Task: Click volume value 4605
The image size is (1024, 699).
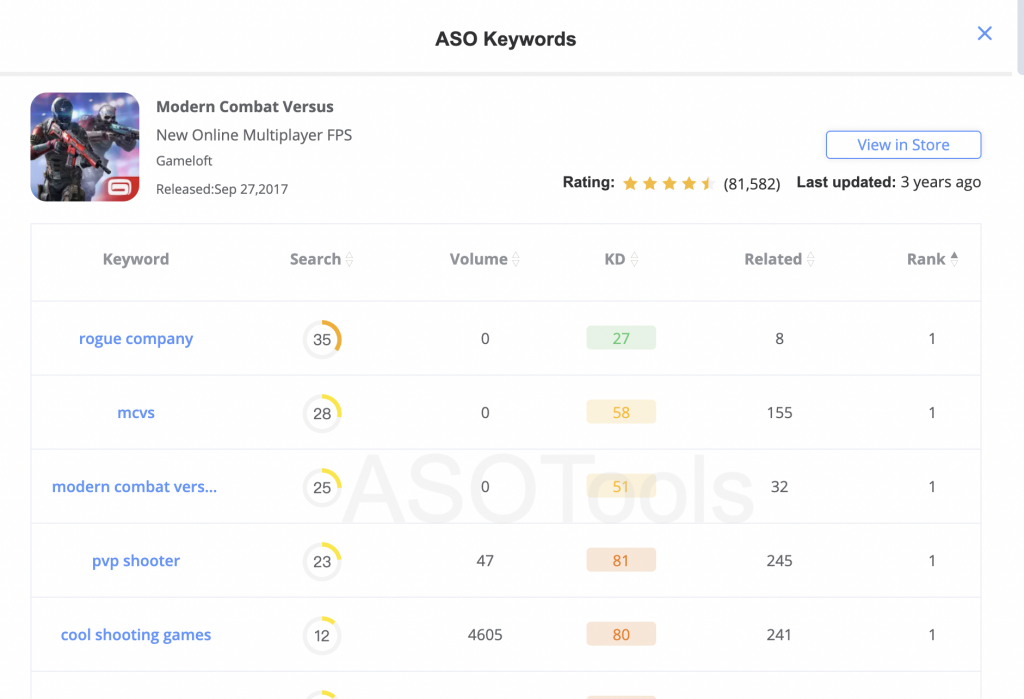Action: pyautogui.click(x=485, y=634)
